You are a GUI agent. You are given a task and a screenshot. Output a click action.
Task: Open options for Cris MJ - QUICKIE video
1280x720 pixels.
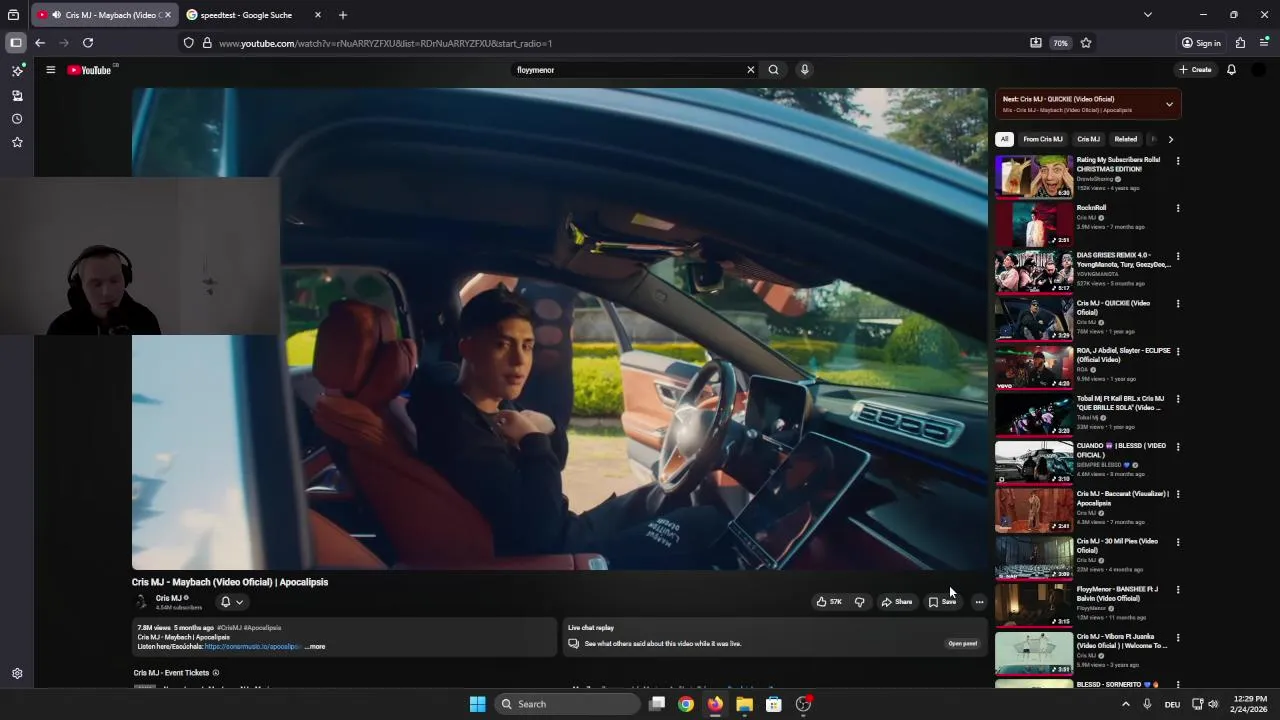coord(1177,304)
